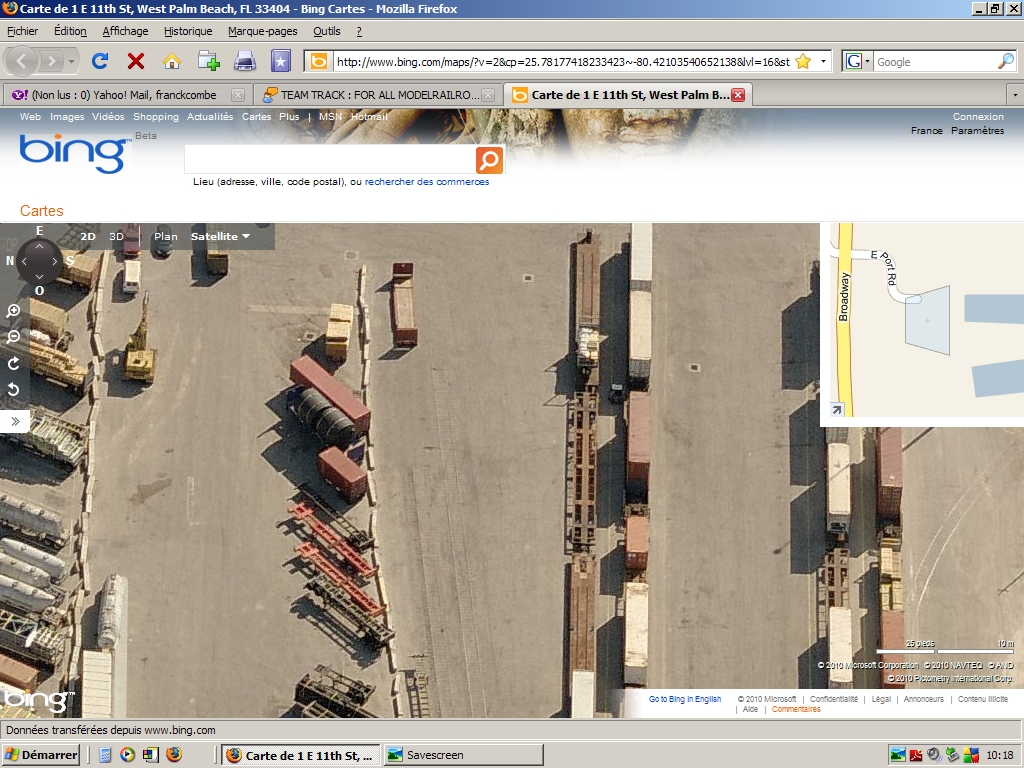Click the magnifier in the Google search box
Screen dimensions: 1024x768
(x=1006, y=61)
